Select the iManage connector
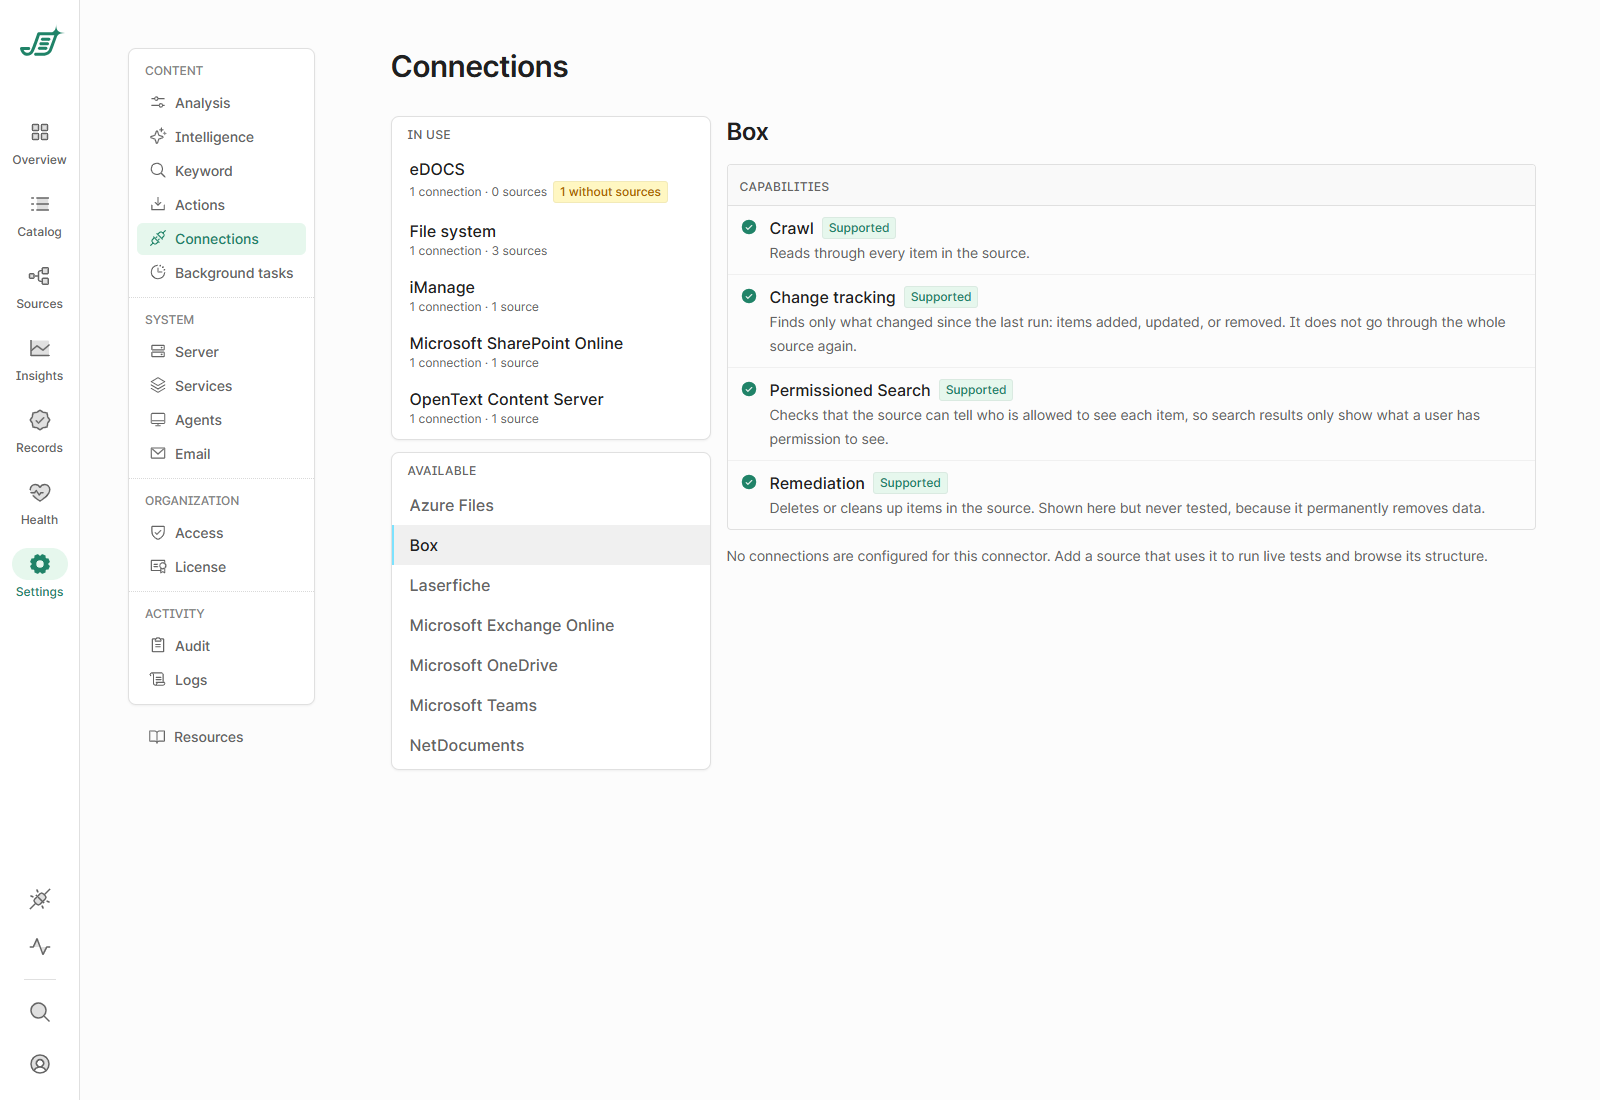 (x=551, y=296)
